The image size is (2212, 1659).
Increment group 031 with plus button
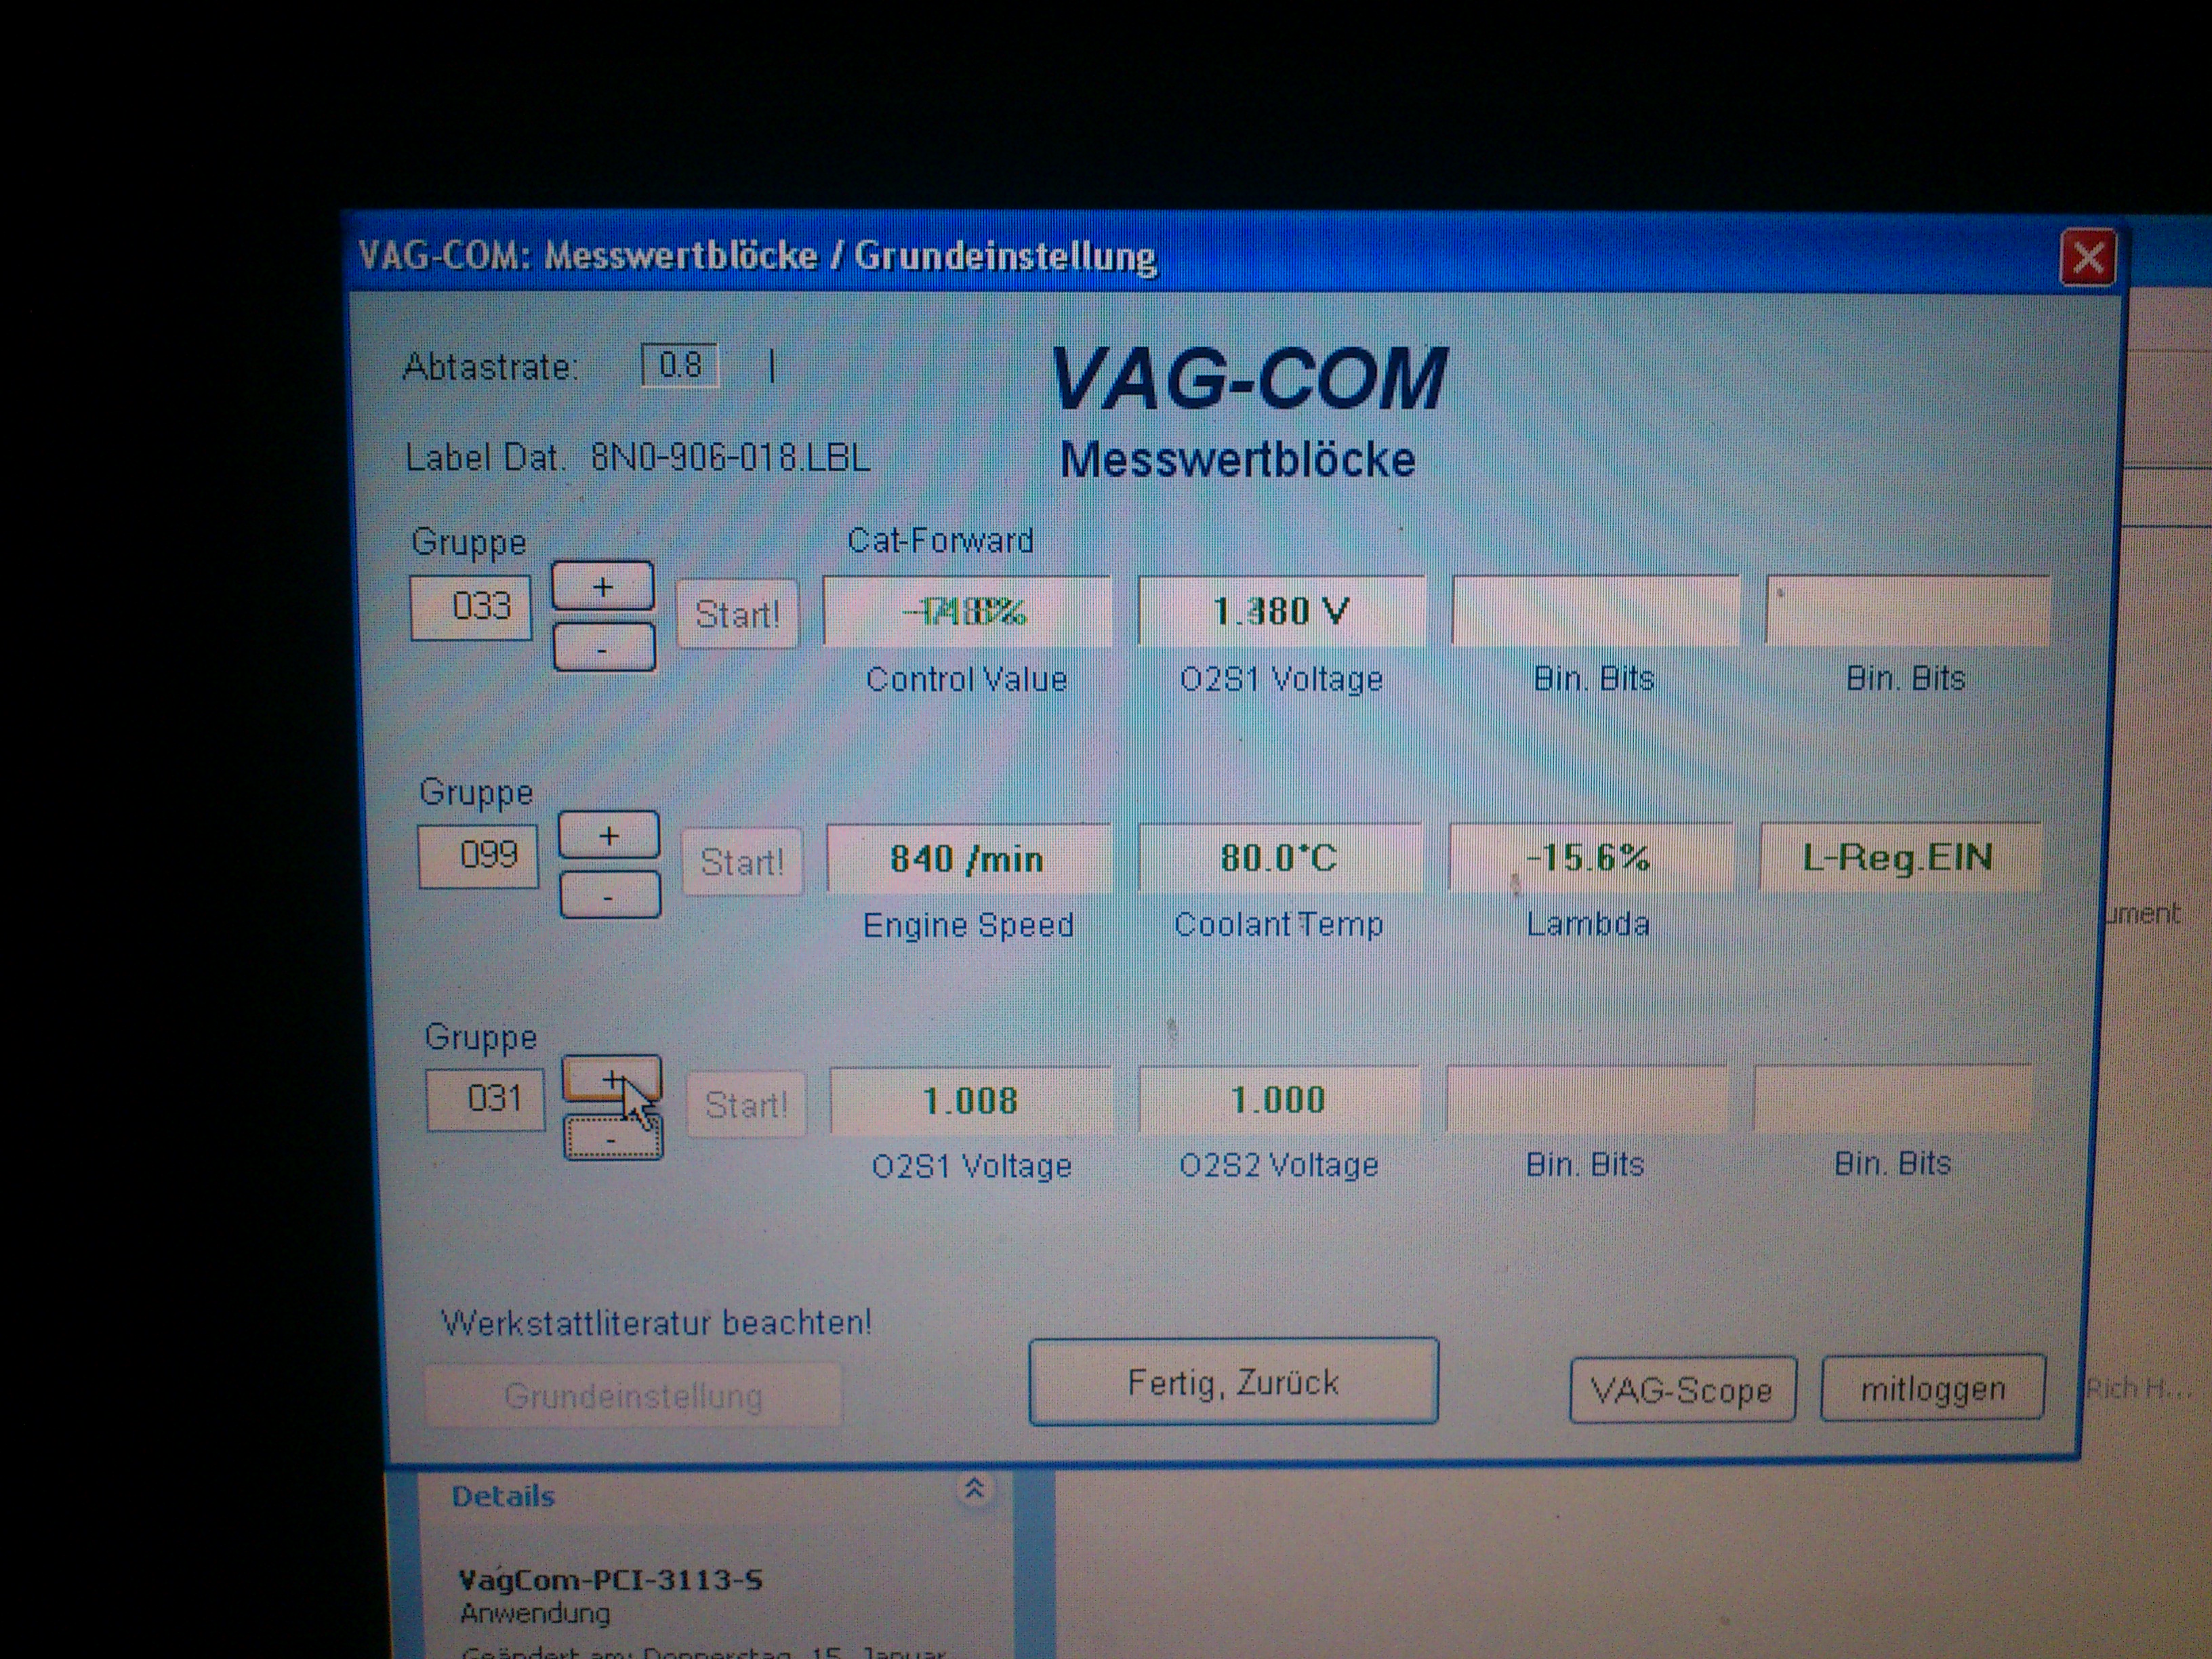tap(613, 1080)
